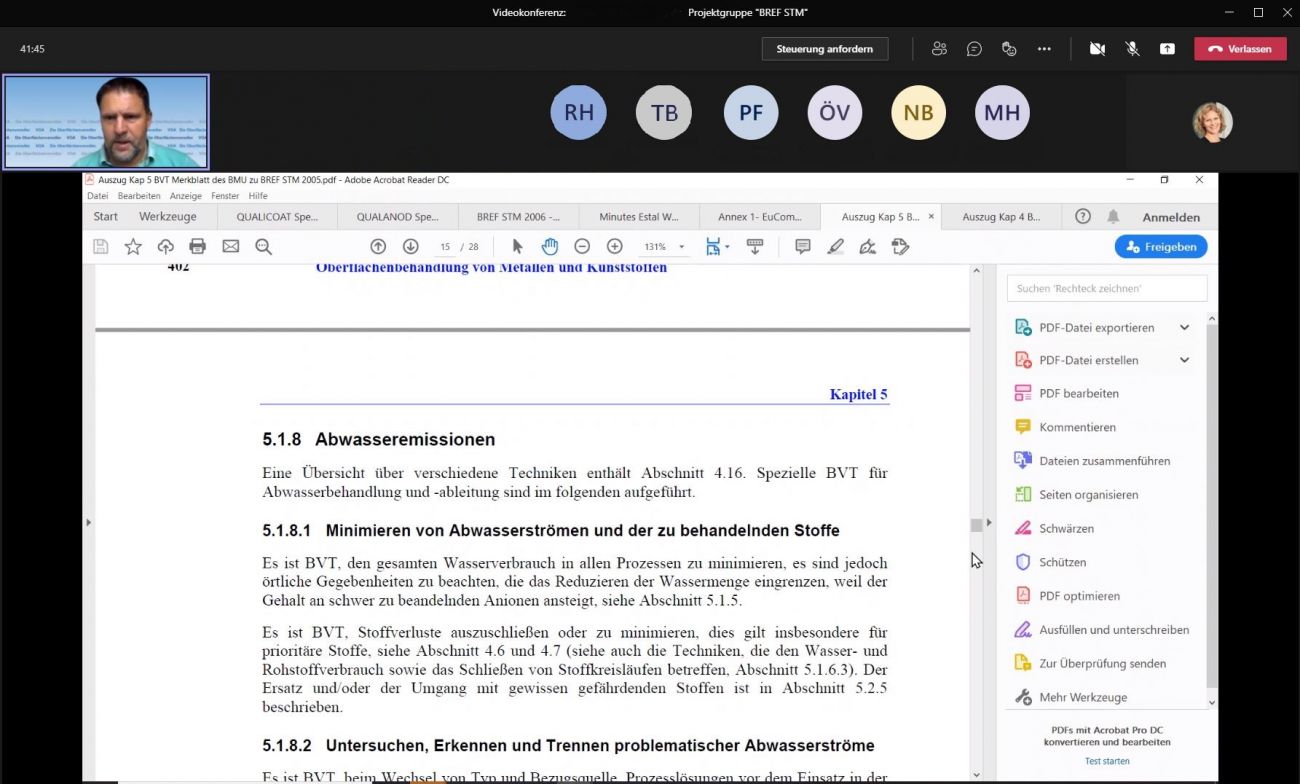The width and height of the screenshot is (1300, 784).
Task: Activate the Hand pan tool
Action: tap(550, 246)
